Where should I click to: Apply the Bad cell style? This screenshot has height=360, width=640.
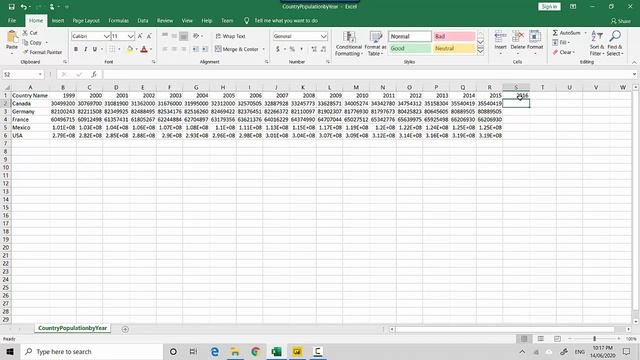pos(454,36)
